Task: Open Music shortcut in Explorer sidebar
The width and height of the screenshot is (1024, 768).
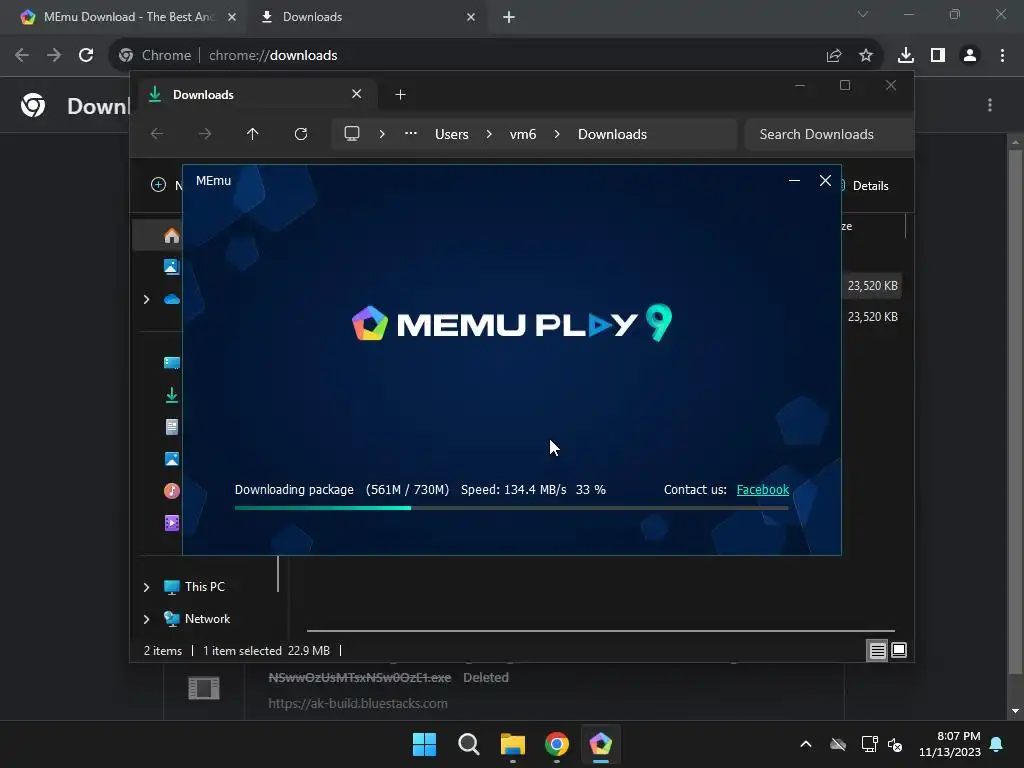Action: [x=172, y=490]
